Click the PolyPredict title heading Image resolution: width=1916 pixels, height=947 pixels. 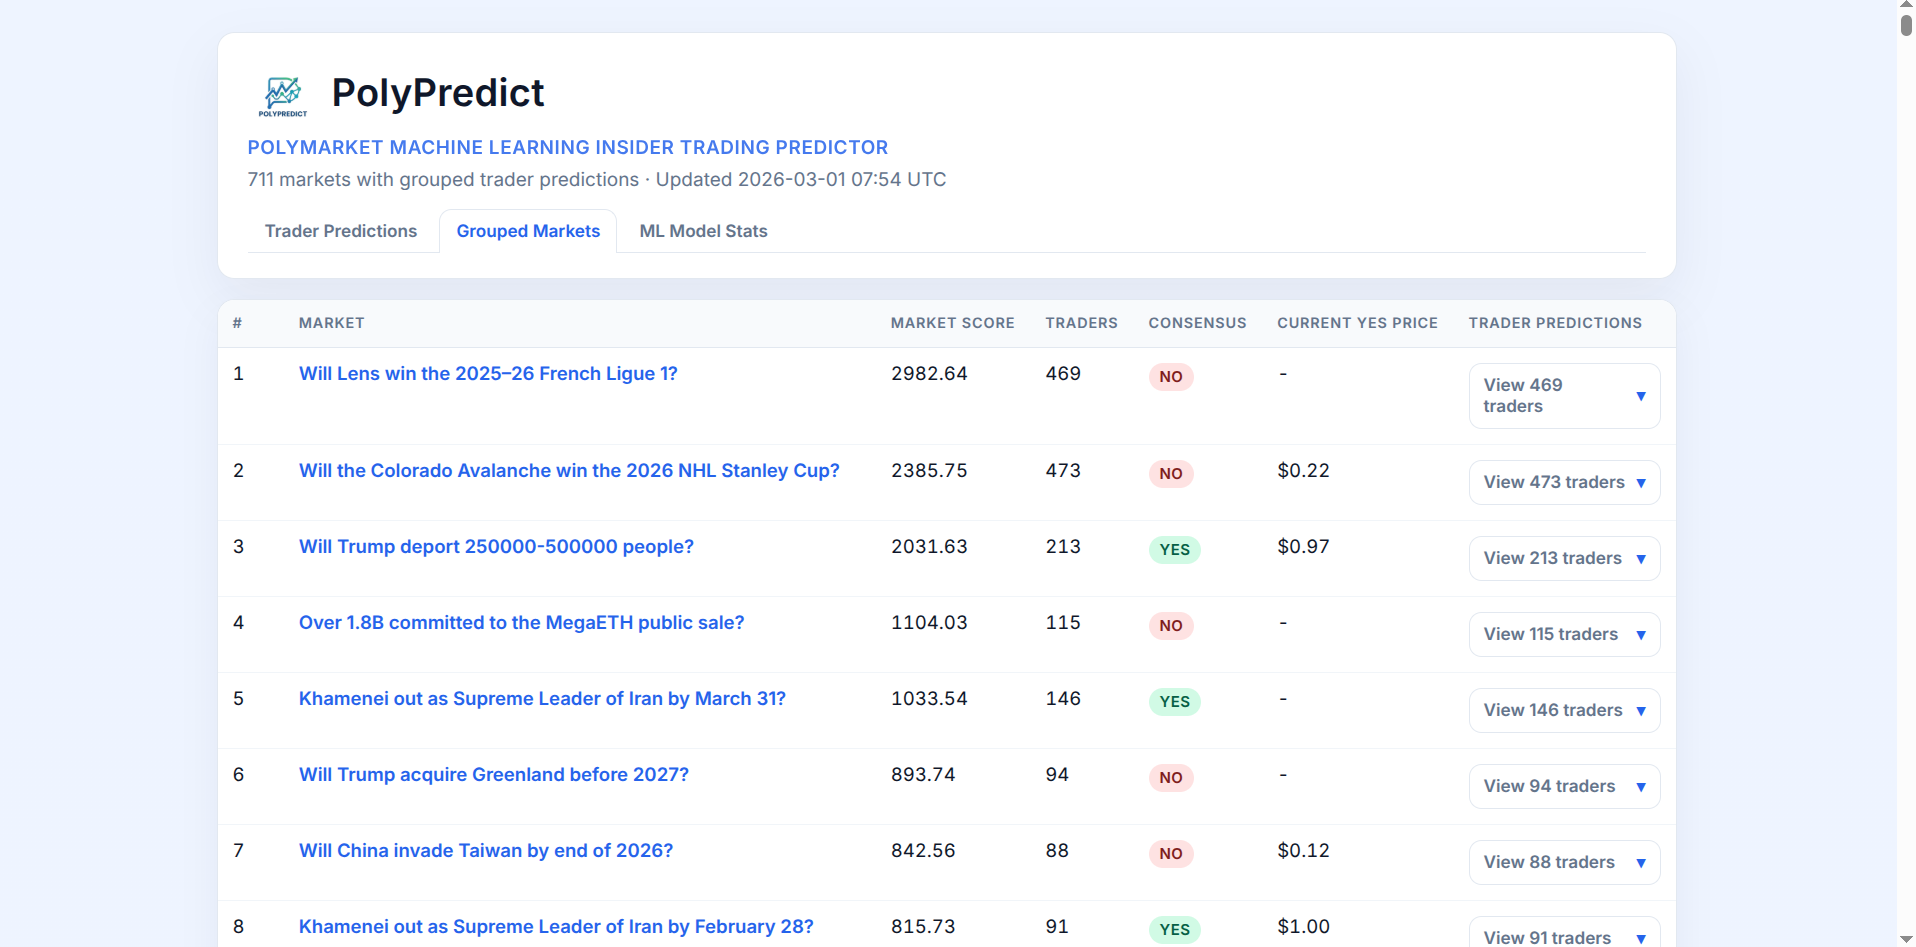click(x=438, y=93)
